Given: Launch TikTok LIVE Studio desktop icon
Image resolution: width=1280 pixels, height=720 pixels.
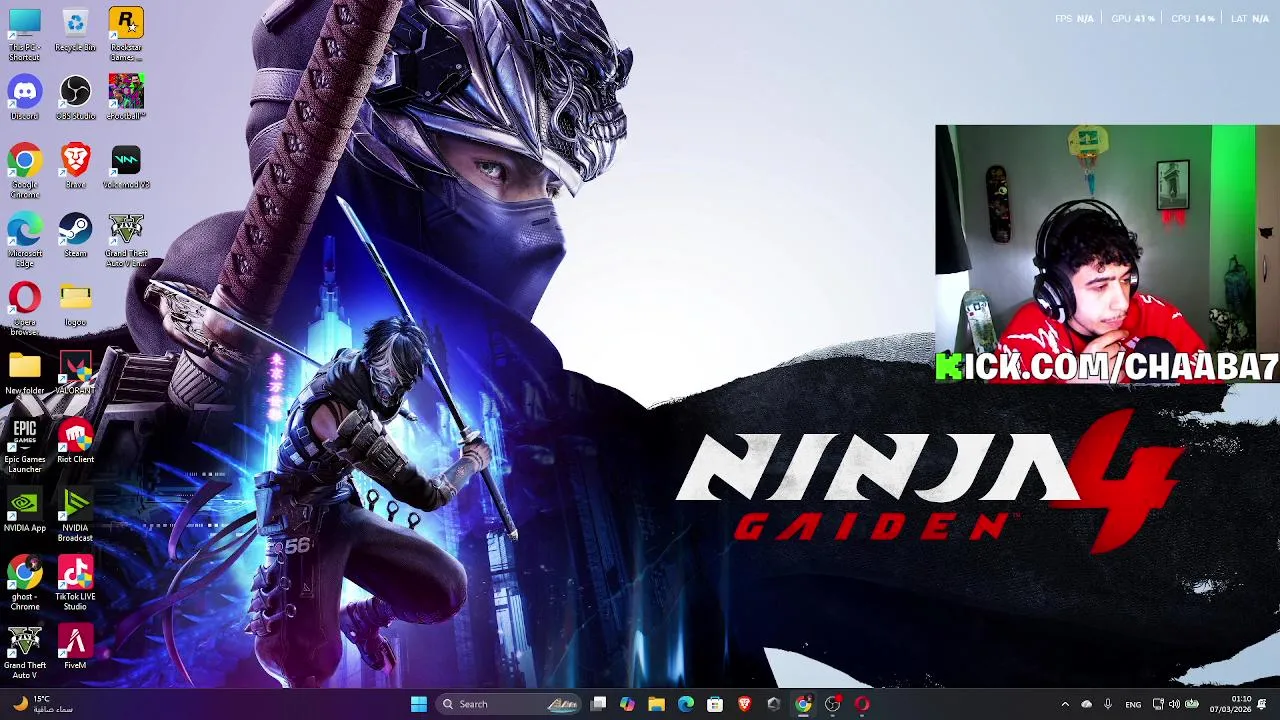Looking at the screenshot, I should pyautogui.click(x=75, y=584).
